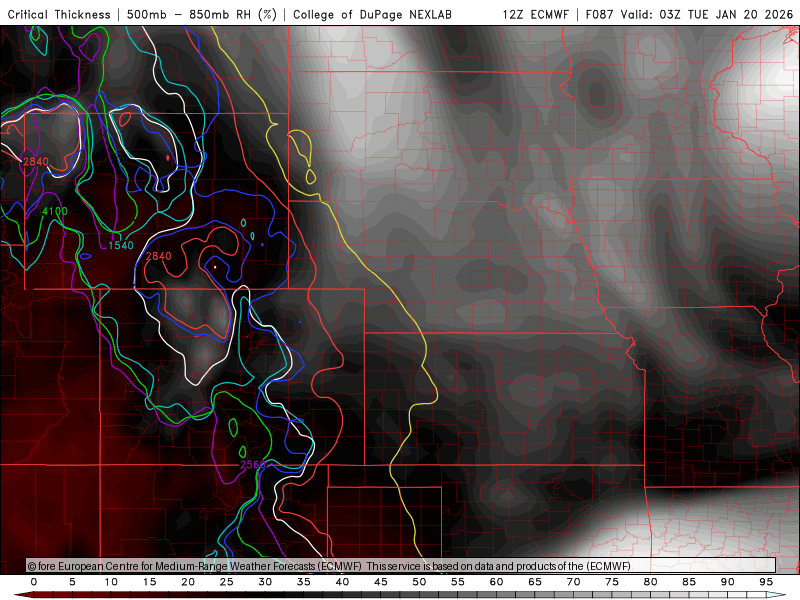Click the 35 value on the color scale
The height and width of the screenshot is (600, 800).
pyautogui.click(x=304, y=582)
